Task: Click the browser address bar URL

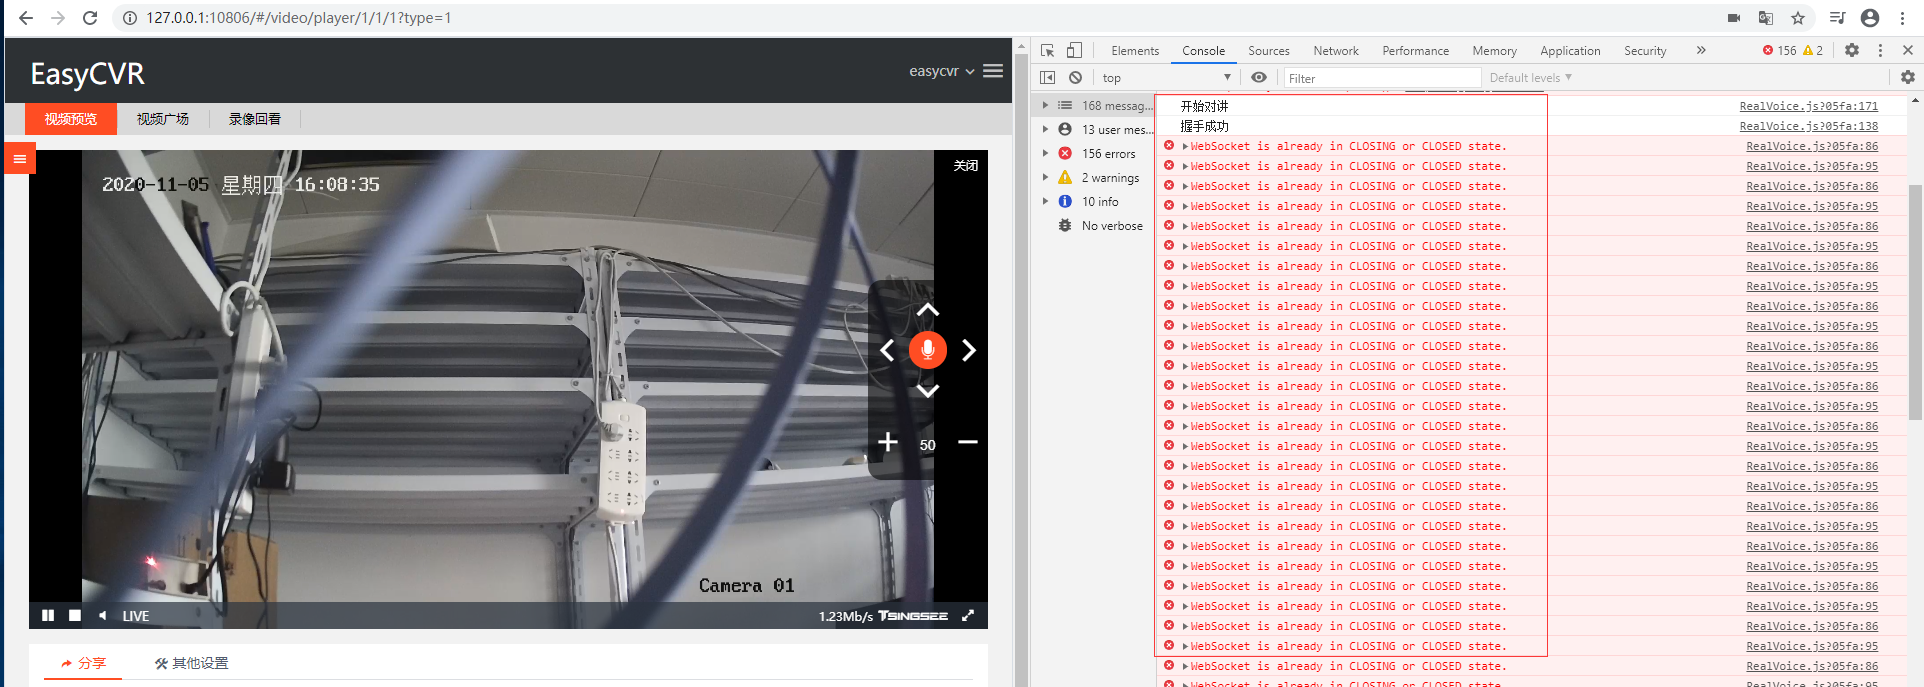Action: pos(298,18)
